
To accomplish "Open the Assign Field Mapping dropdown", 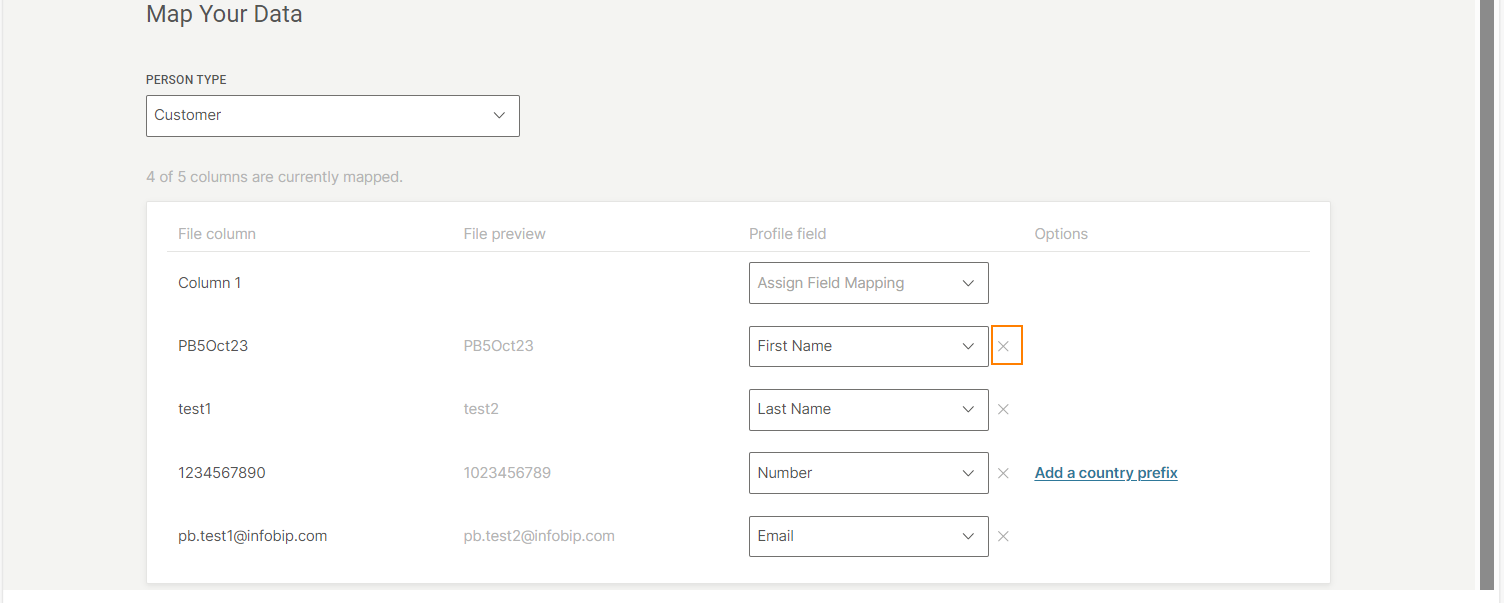I will coord(868,283).
